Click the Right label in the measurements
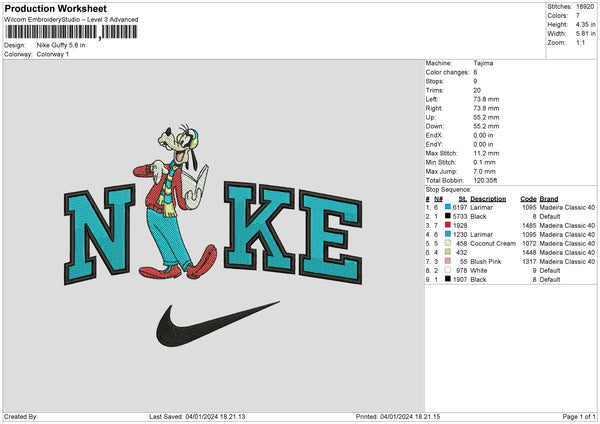600x424 pixels. pyautogui.click(x=434, y=108)
